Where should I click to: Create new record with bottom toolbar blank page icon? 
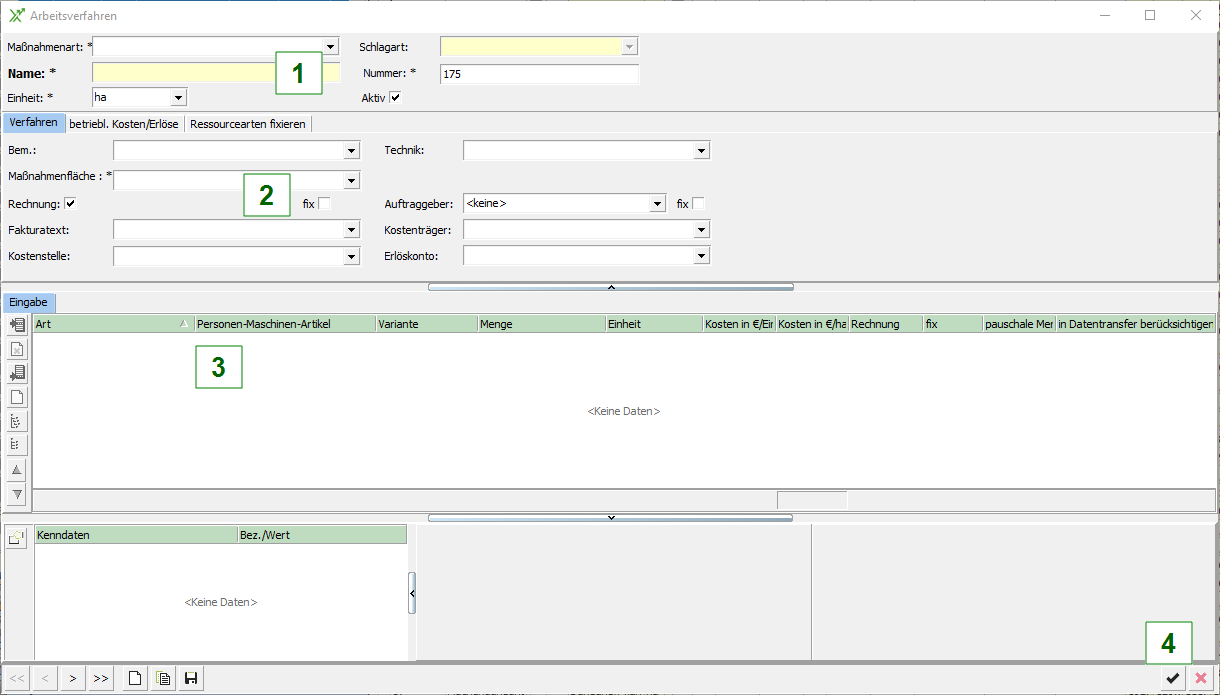(x=133, y=679)
